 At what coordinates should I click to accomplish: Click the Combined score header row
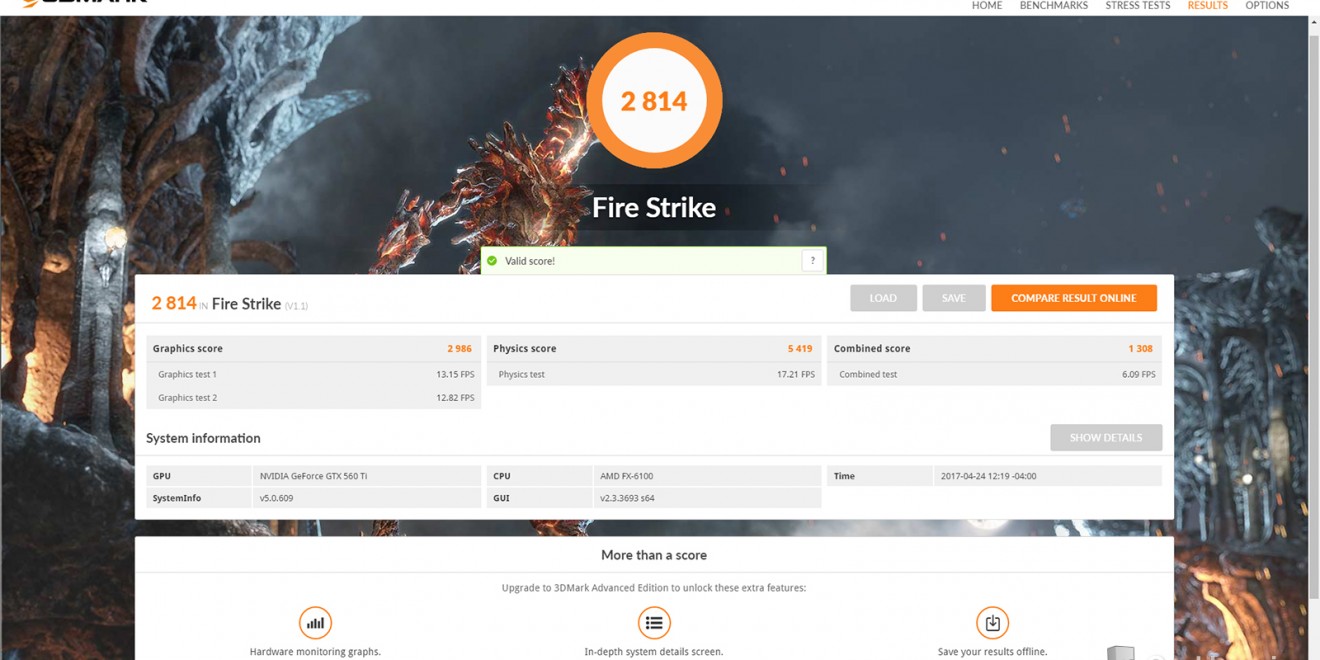[994, 349]
